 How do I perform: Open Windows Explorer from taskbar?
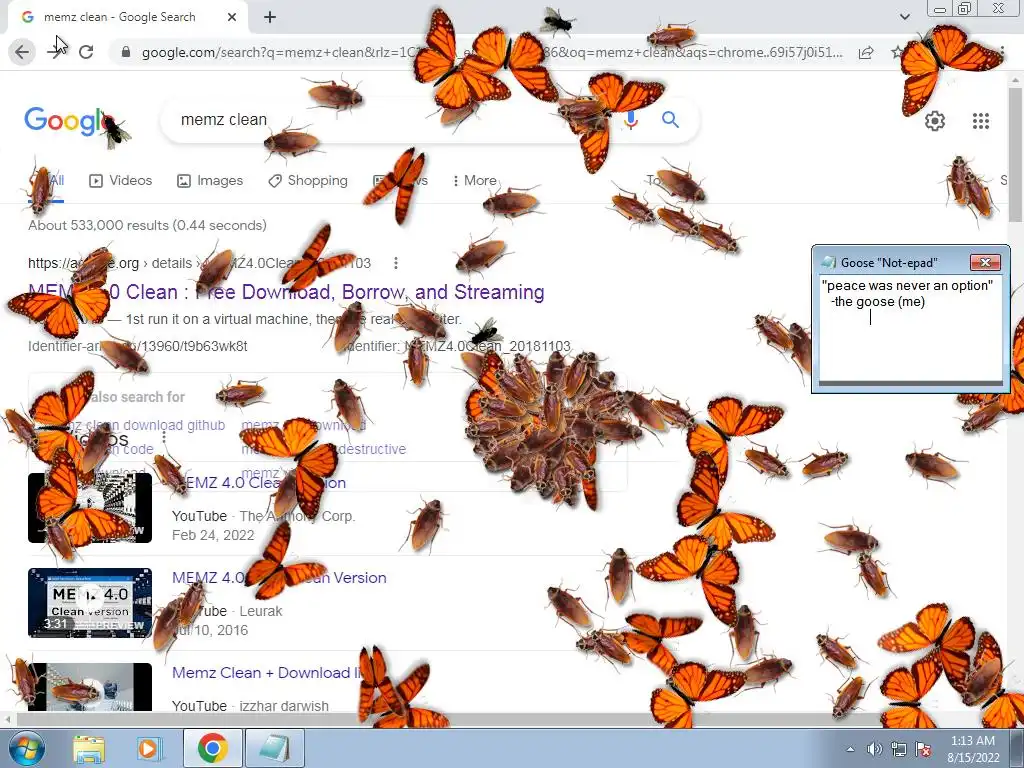point(89,749)
